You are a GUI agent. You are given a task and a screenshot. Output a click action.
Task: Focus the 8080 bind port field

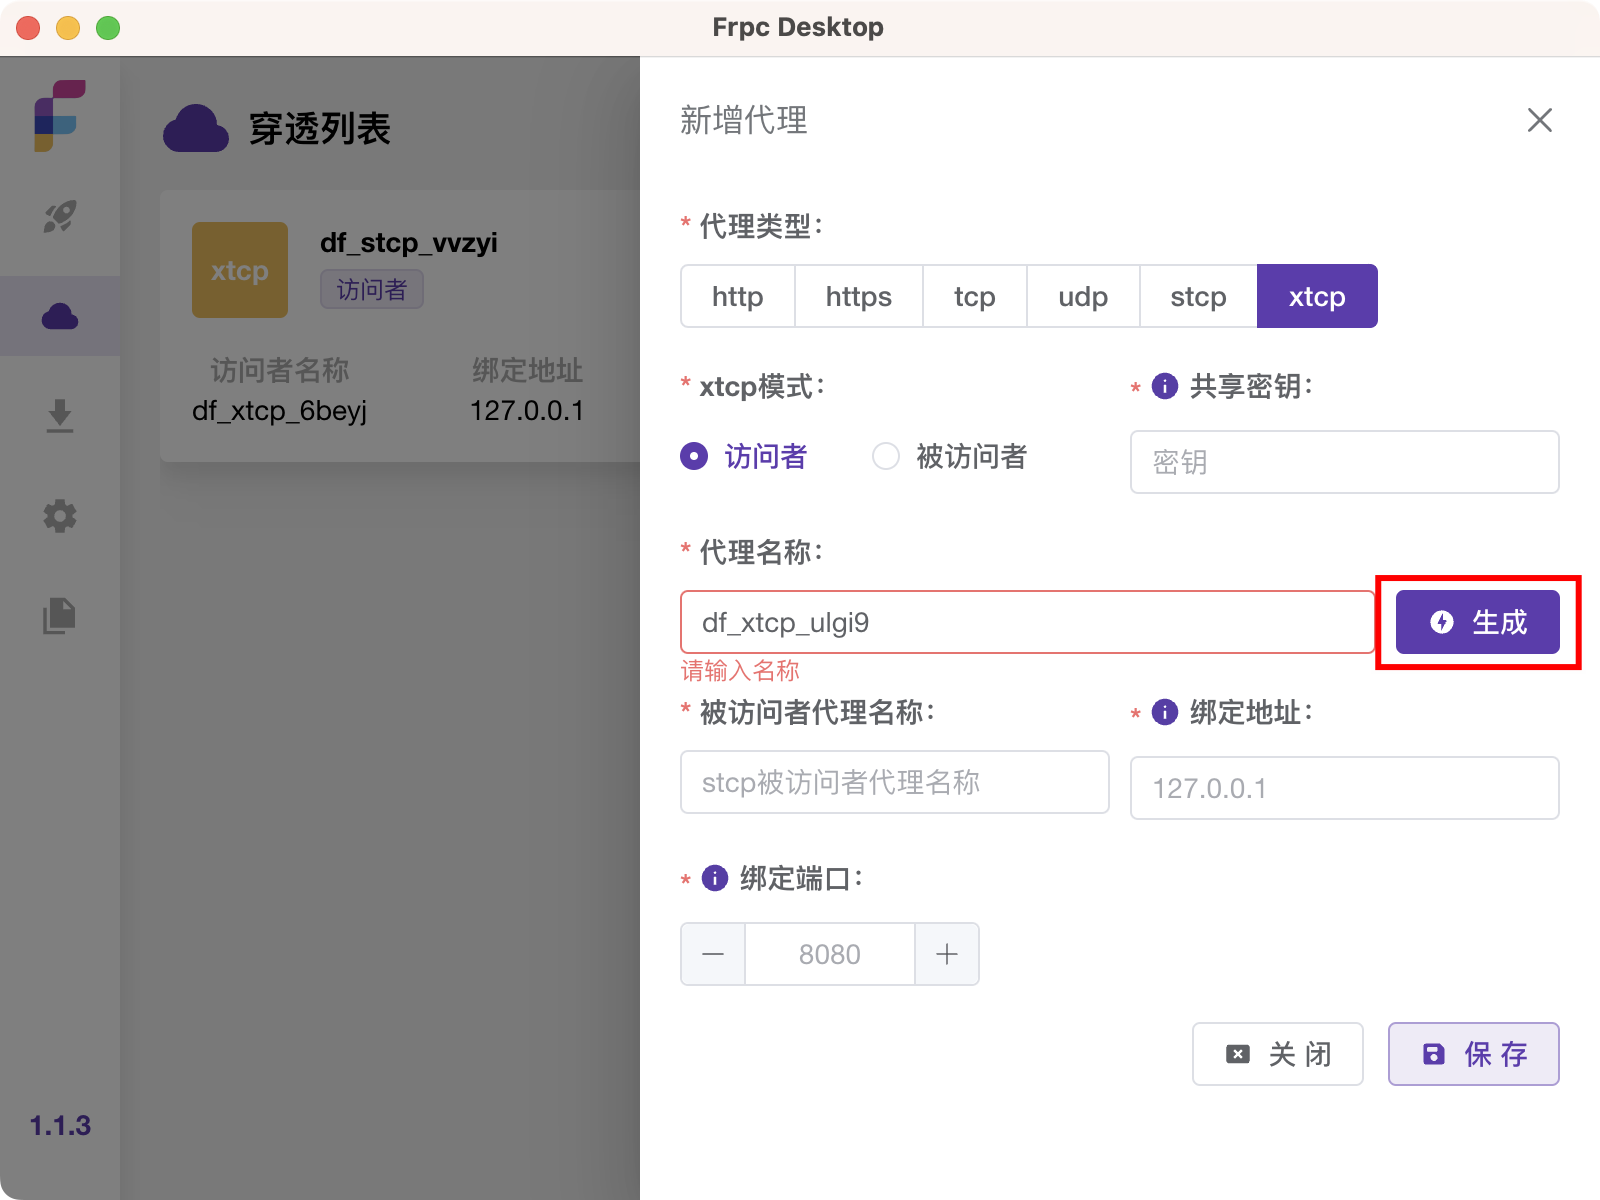[x=830, y=954]
